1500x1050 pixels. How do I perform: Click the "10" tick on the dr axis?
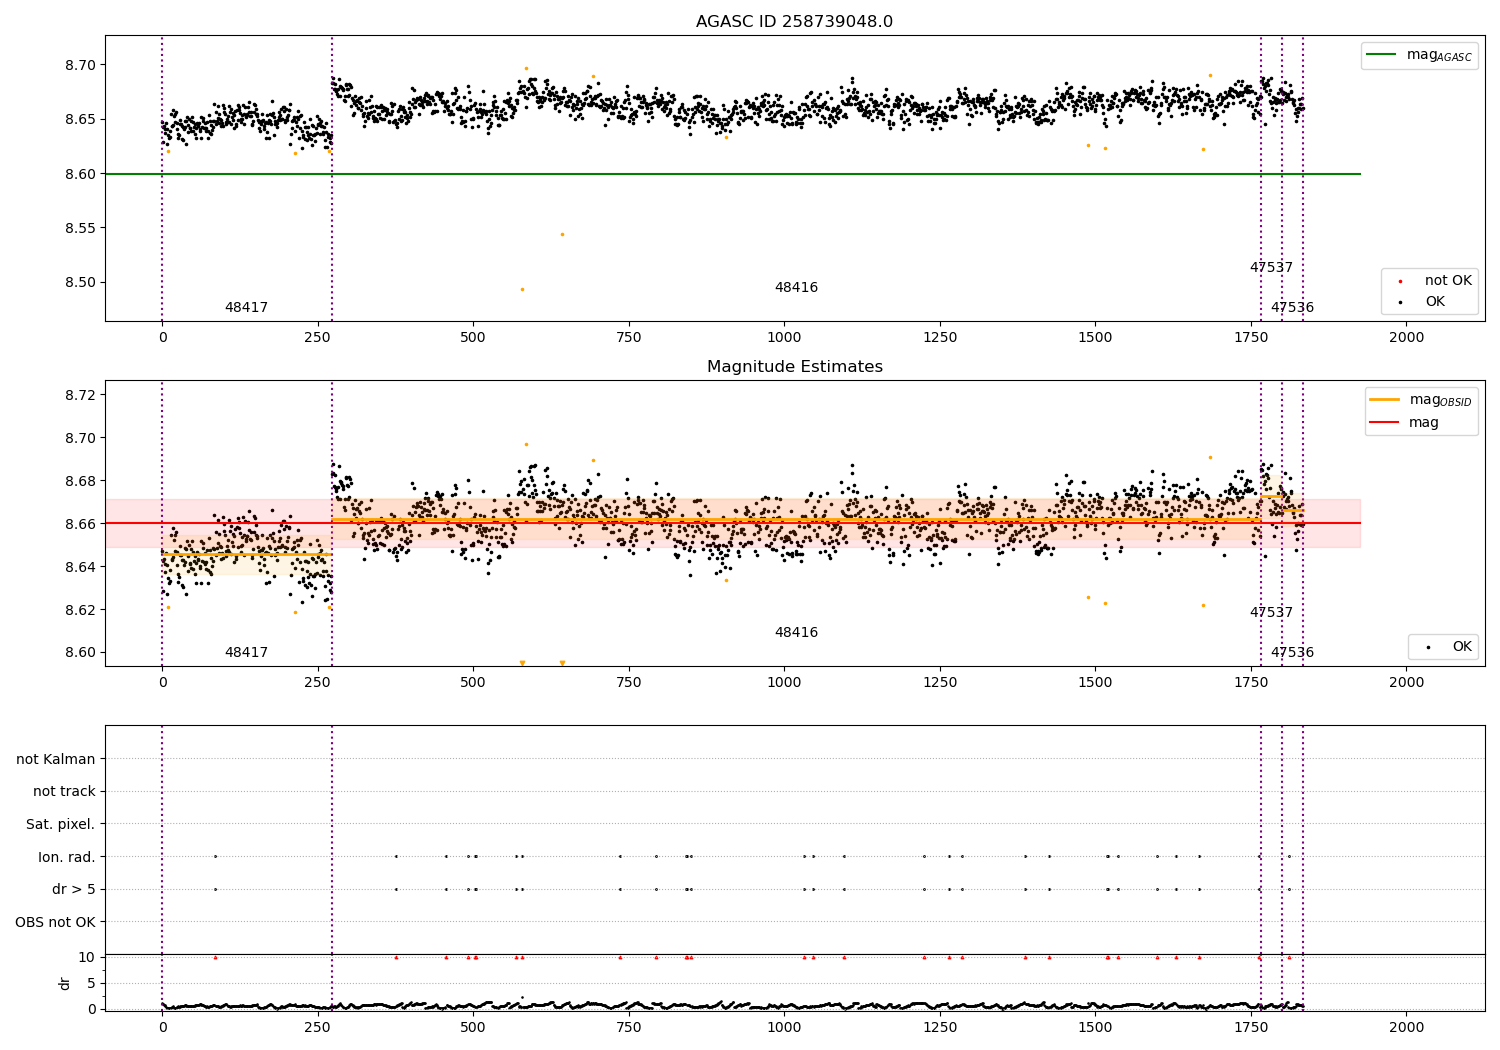tap(86, 957)
